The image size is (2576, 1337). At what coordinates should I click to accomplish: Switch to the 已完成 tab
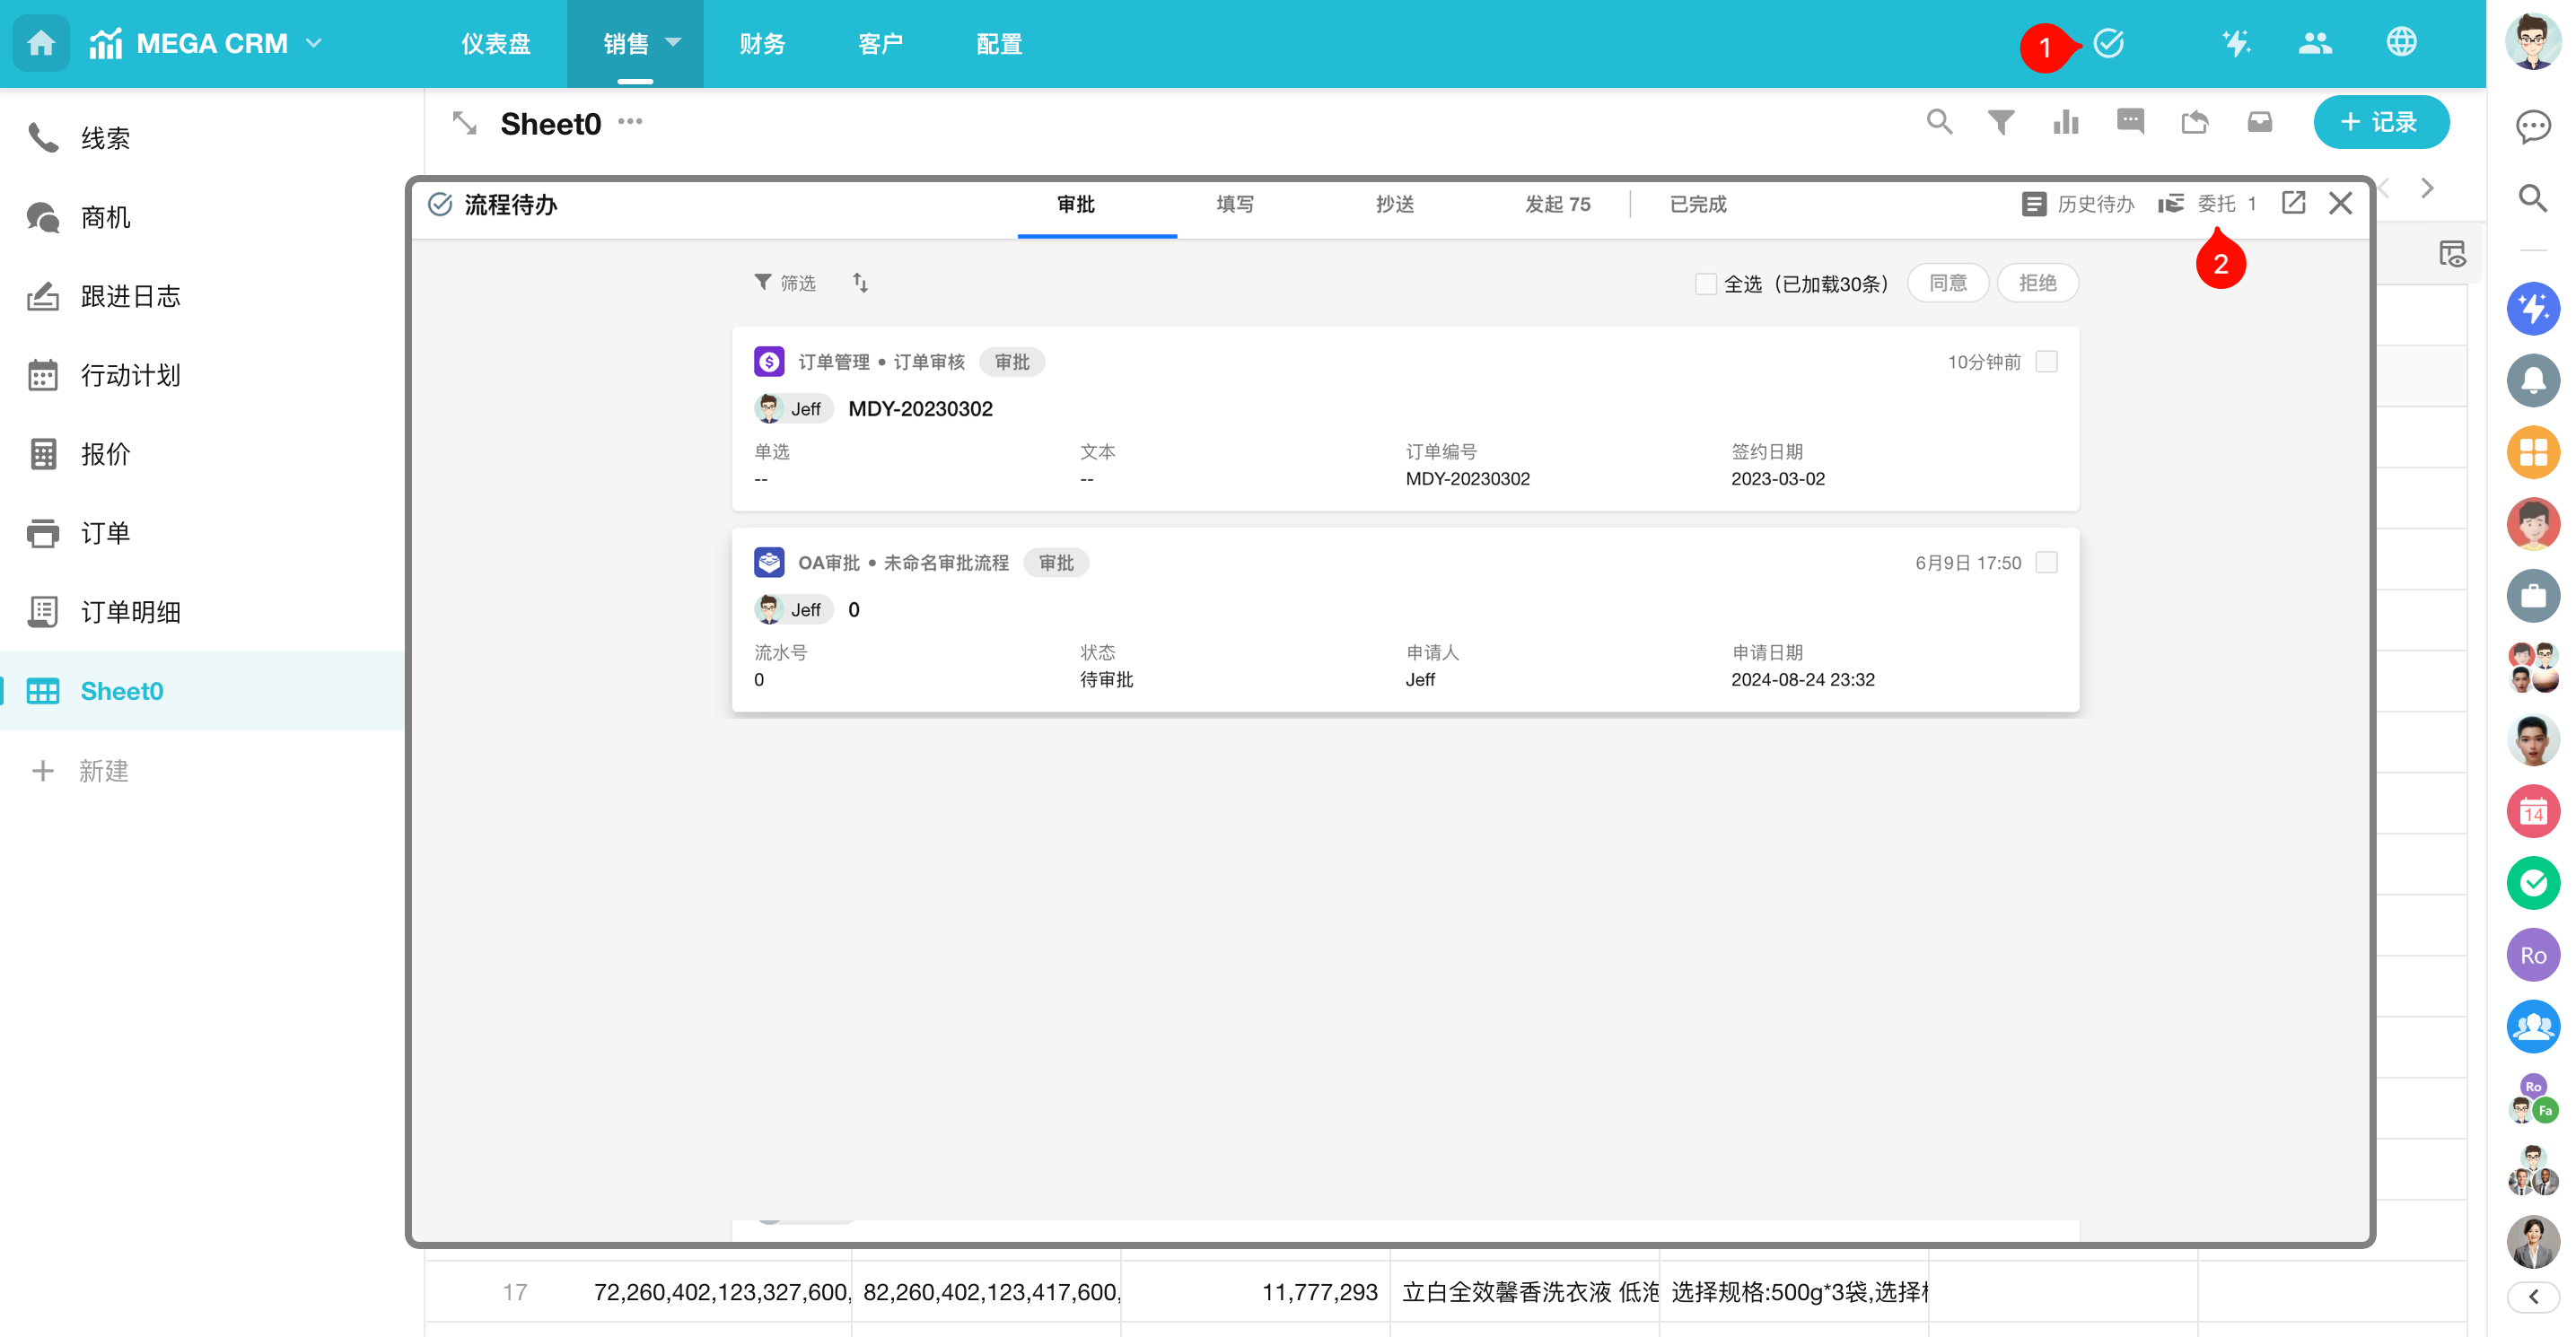coord(1698,204)
